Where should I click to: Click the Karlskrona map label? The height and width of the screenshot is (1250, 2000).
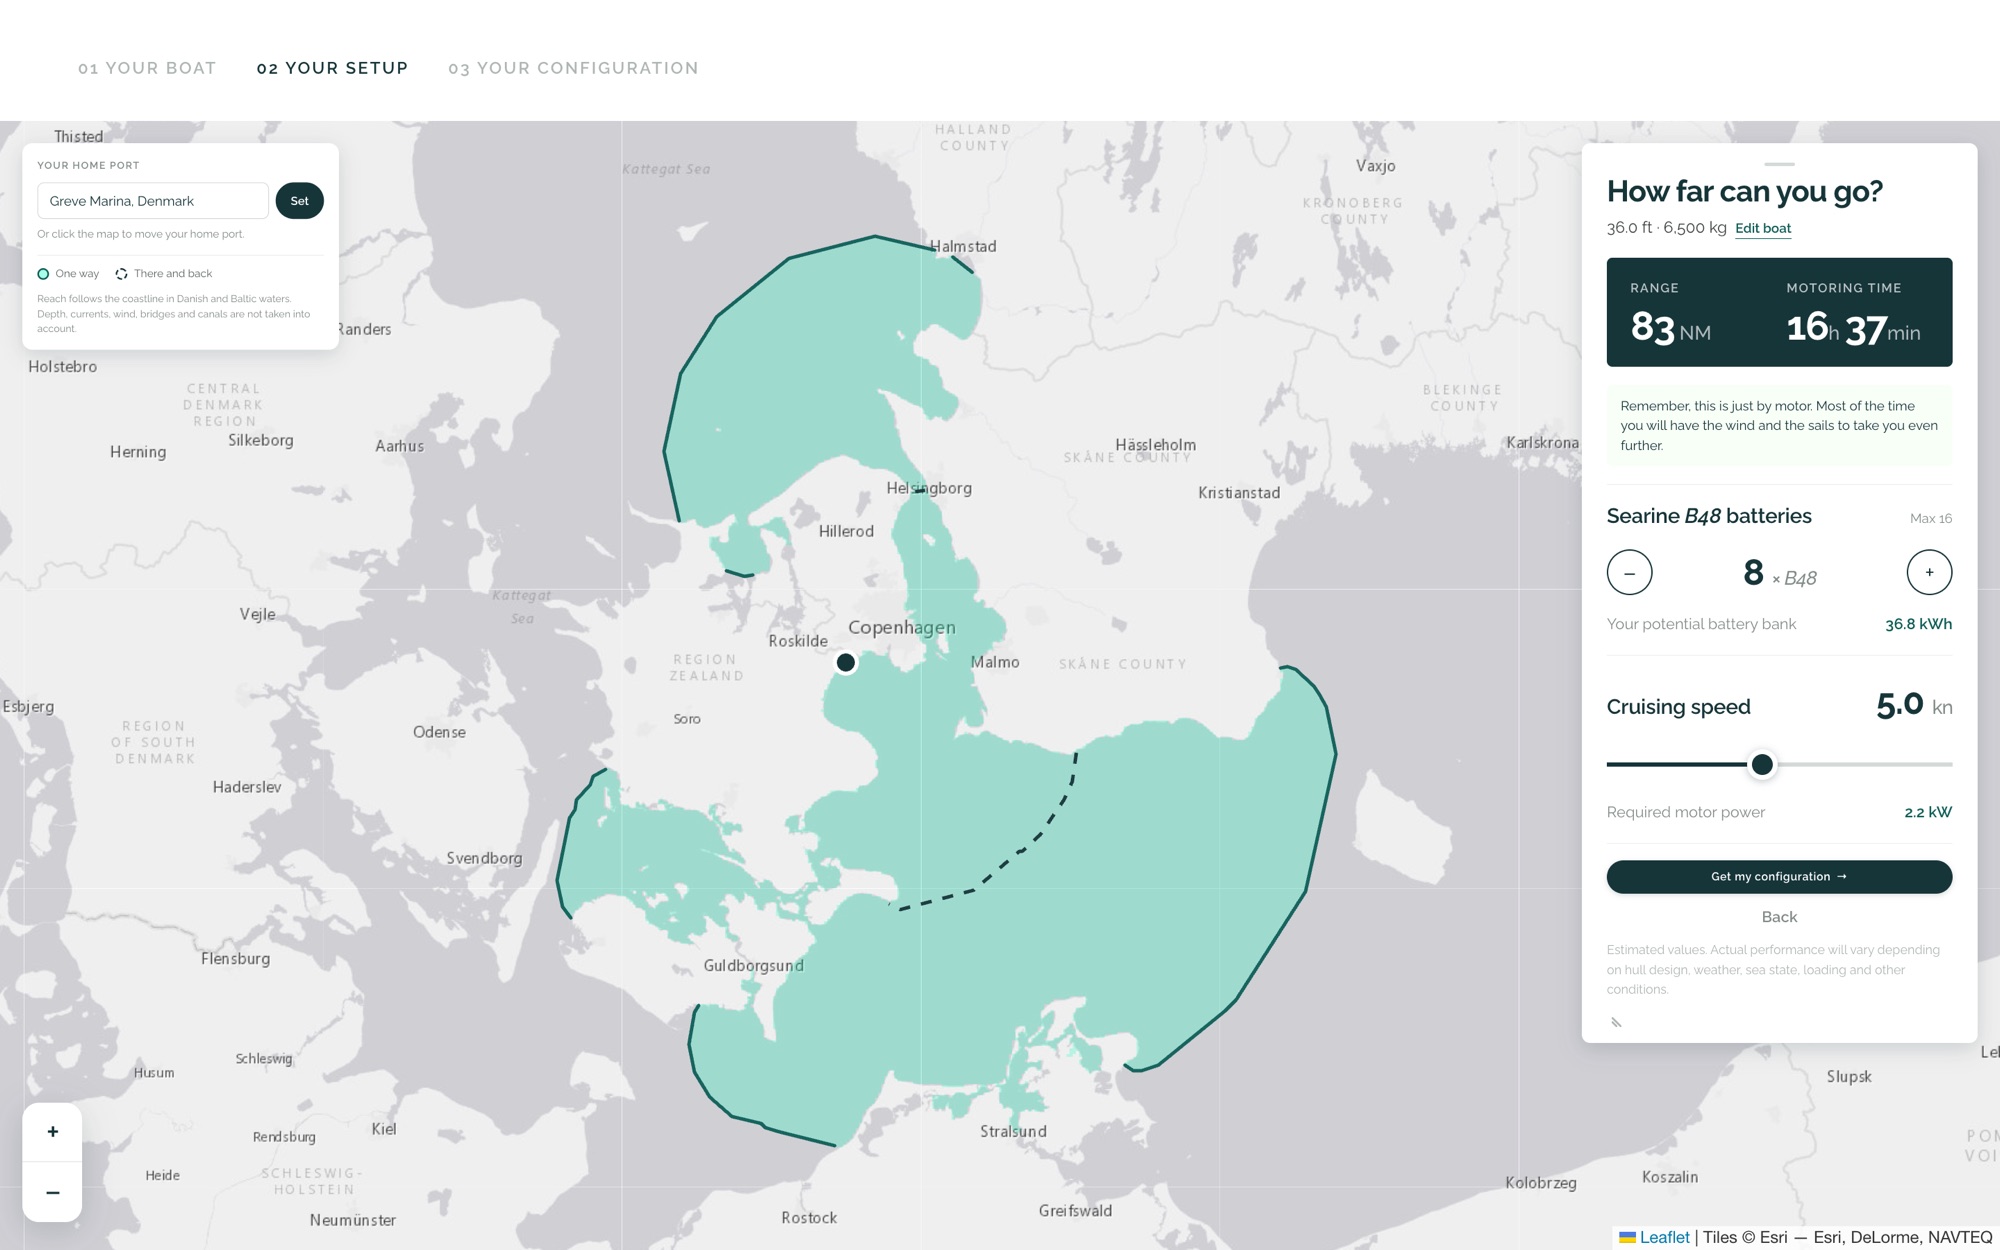click(x=1542, y=443)
